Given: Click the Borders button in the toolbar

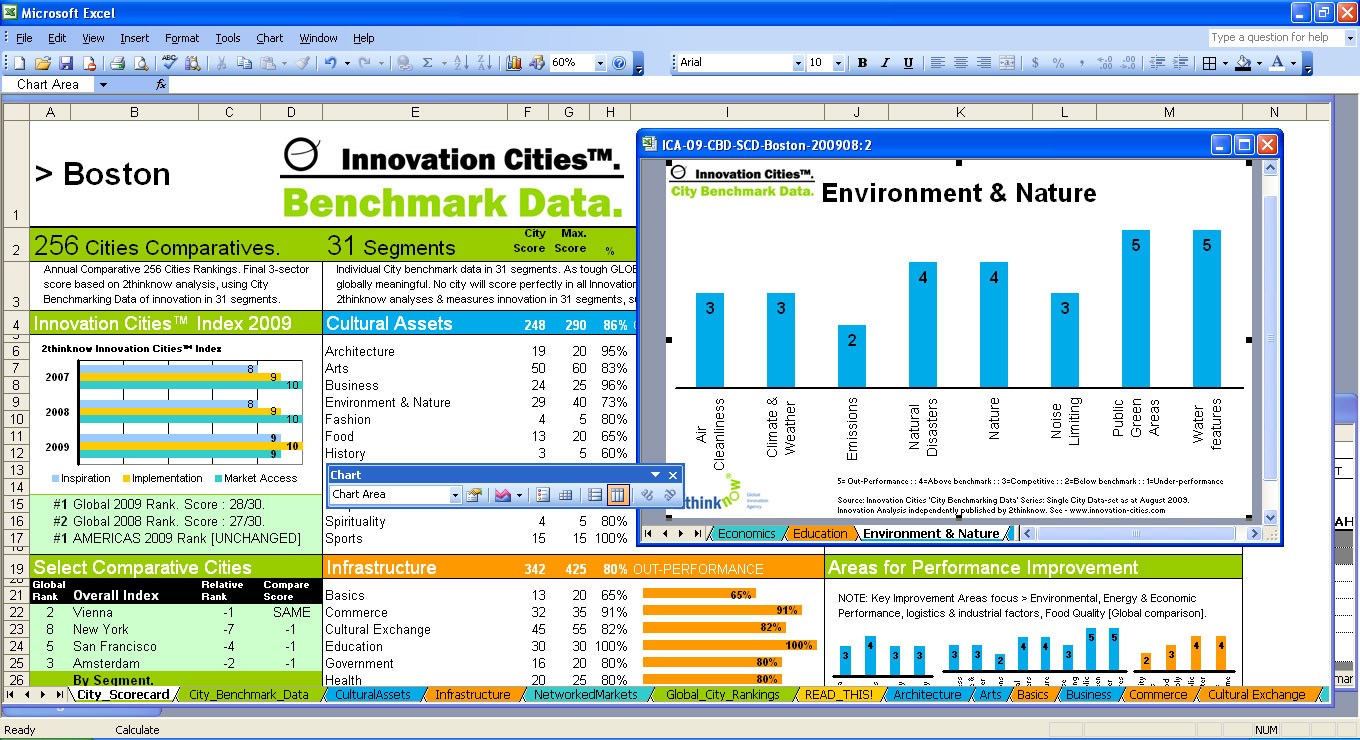Looking at the screenshot, I should (1209, 63).
